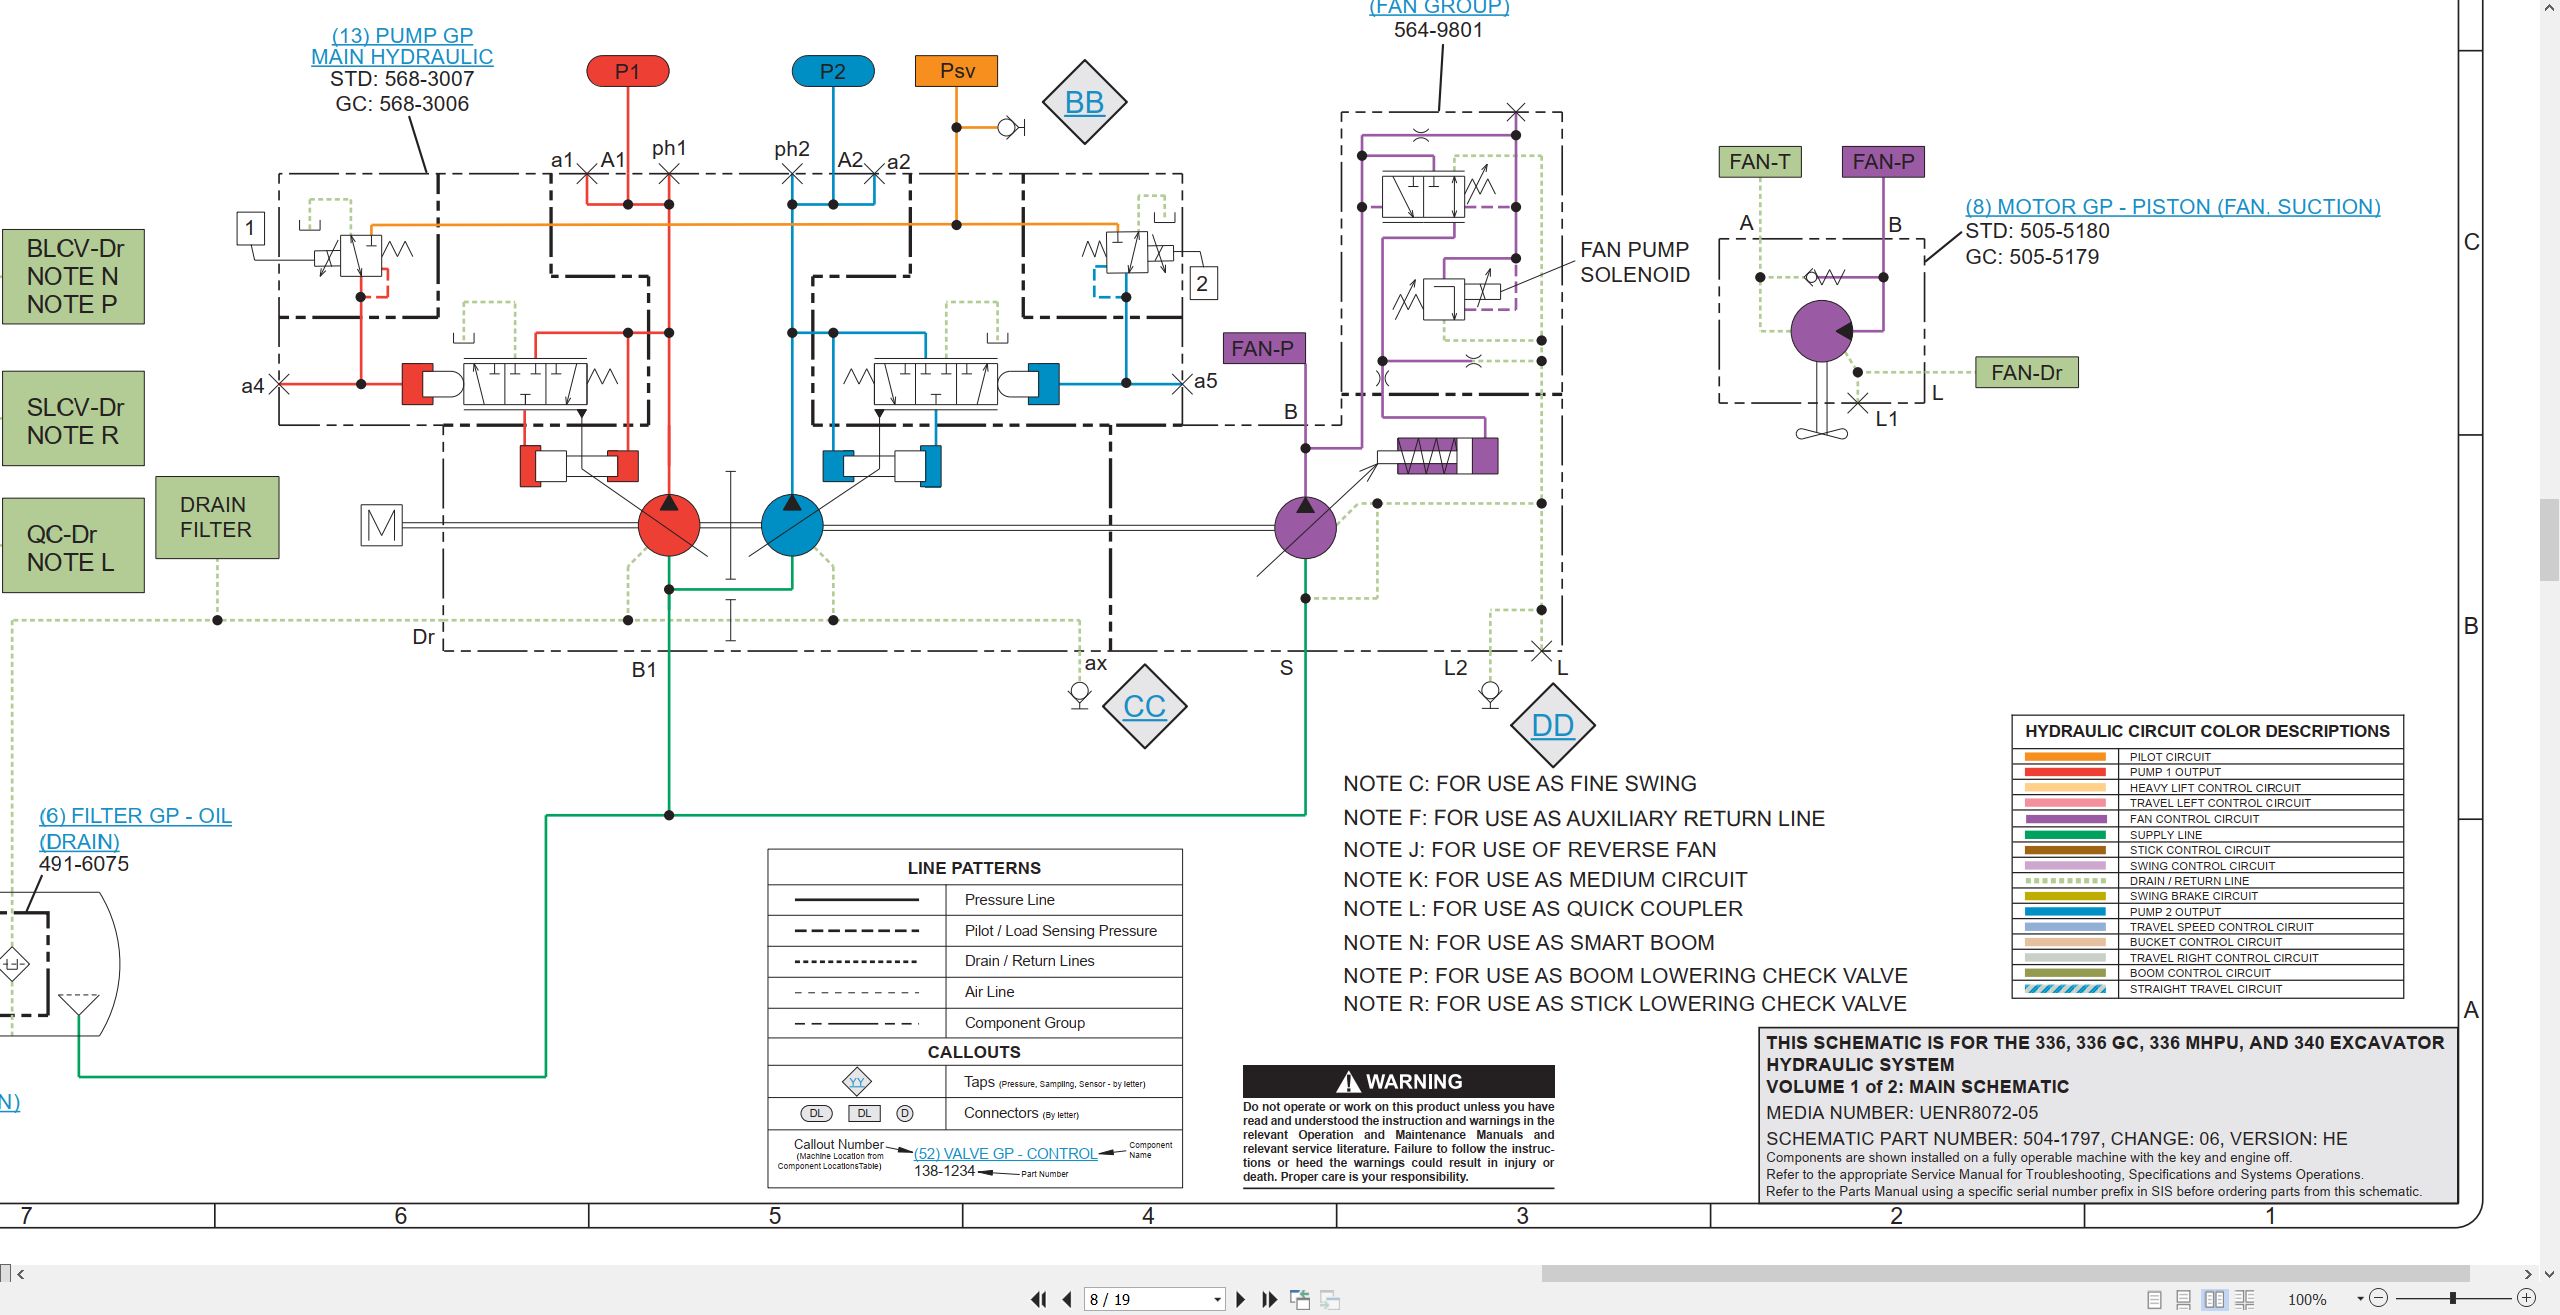Click the green FAN-Dr label
Screen dimensions: 2560x1315
(x=2026, y=372)
